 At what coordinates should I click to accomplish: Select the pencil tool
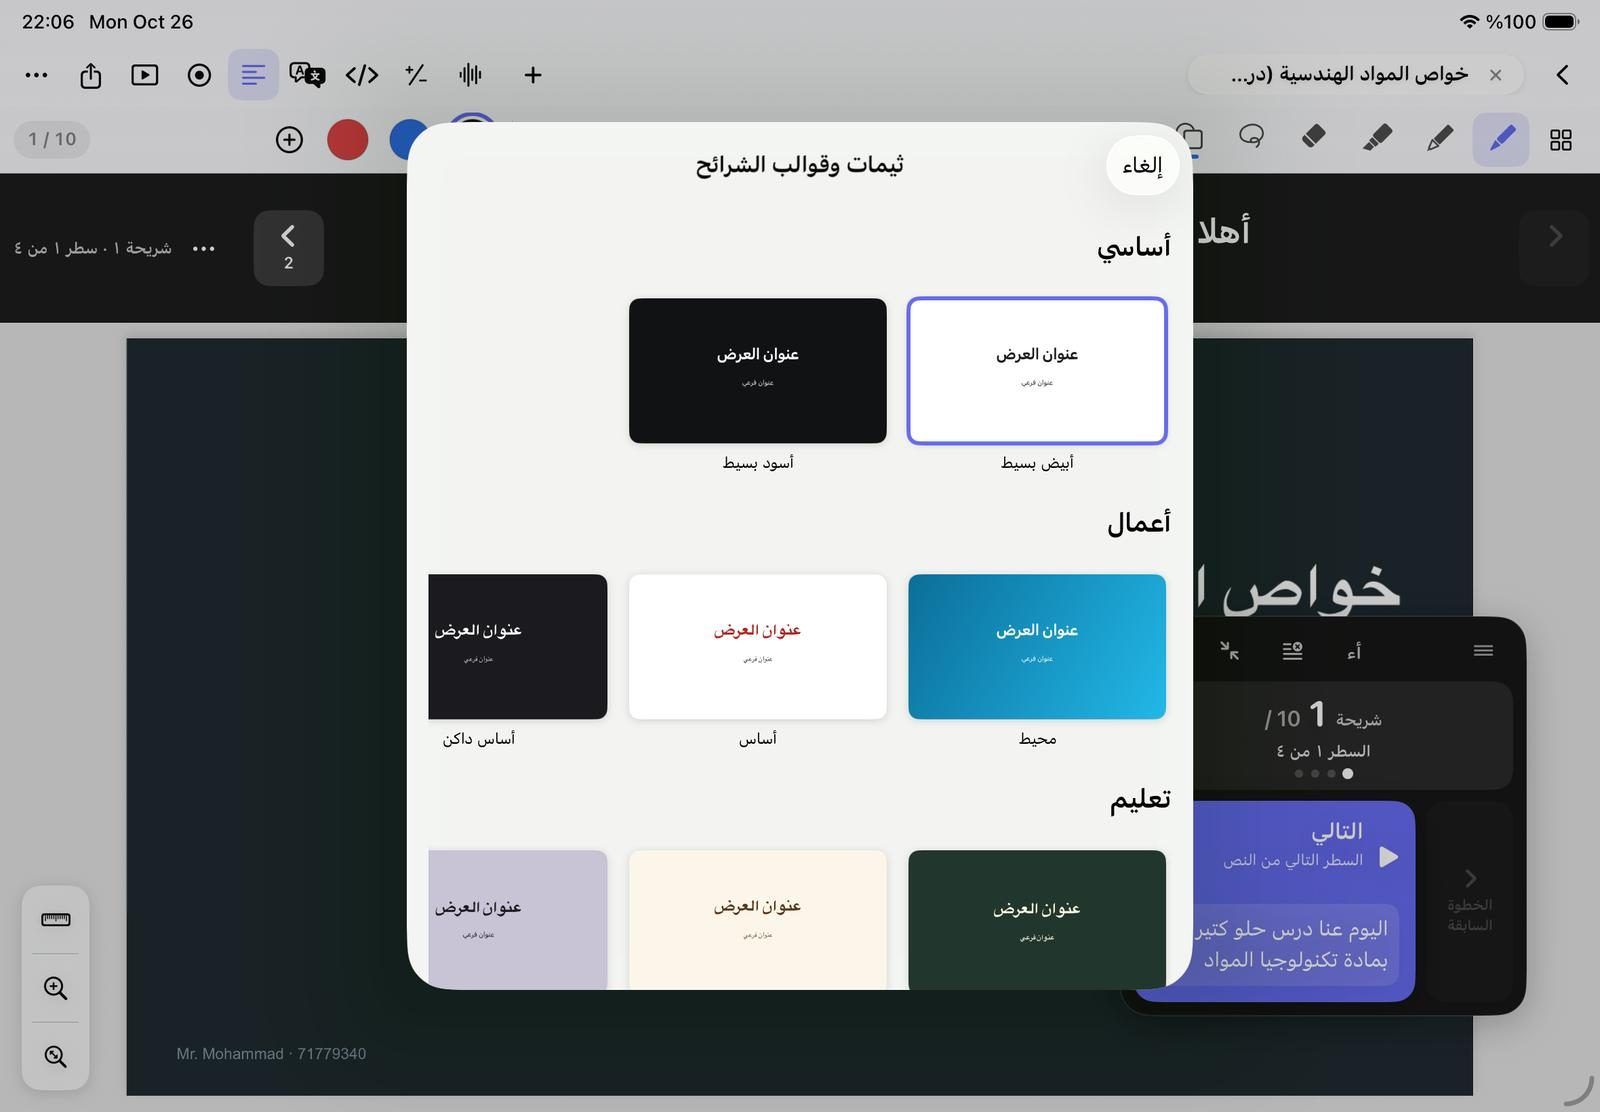pos(1439,140)
